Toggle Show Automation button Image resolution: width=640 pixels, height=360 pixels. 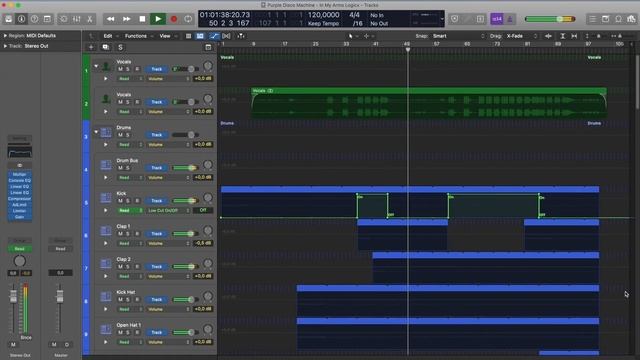coord(213,36)
